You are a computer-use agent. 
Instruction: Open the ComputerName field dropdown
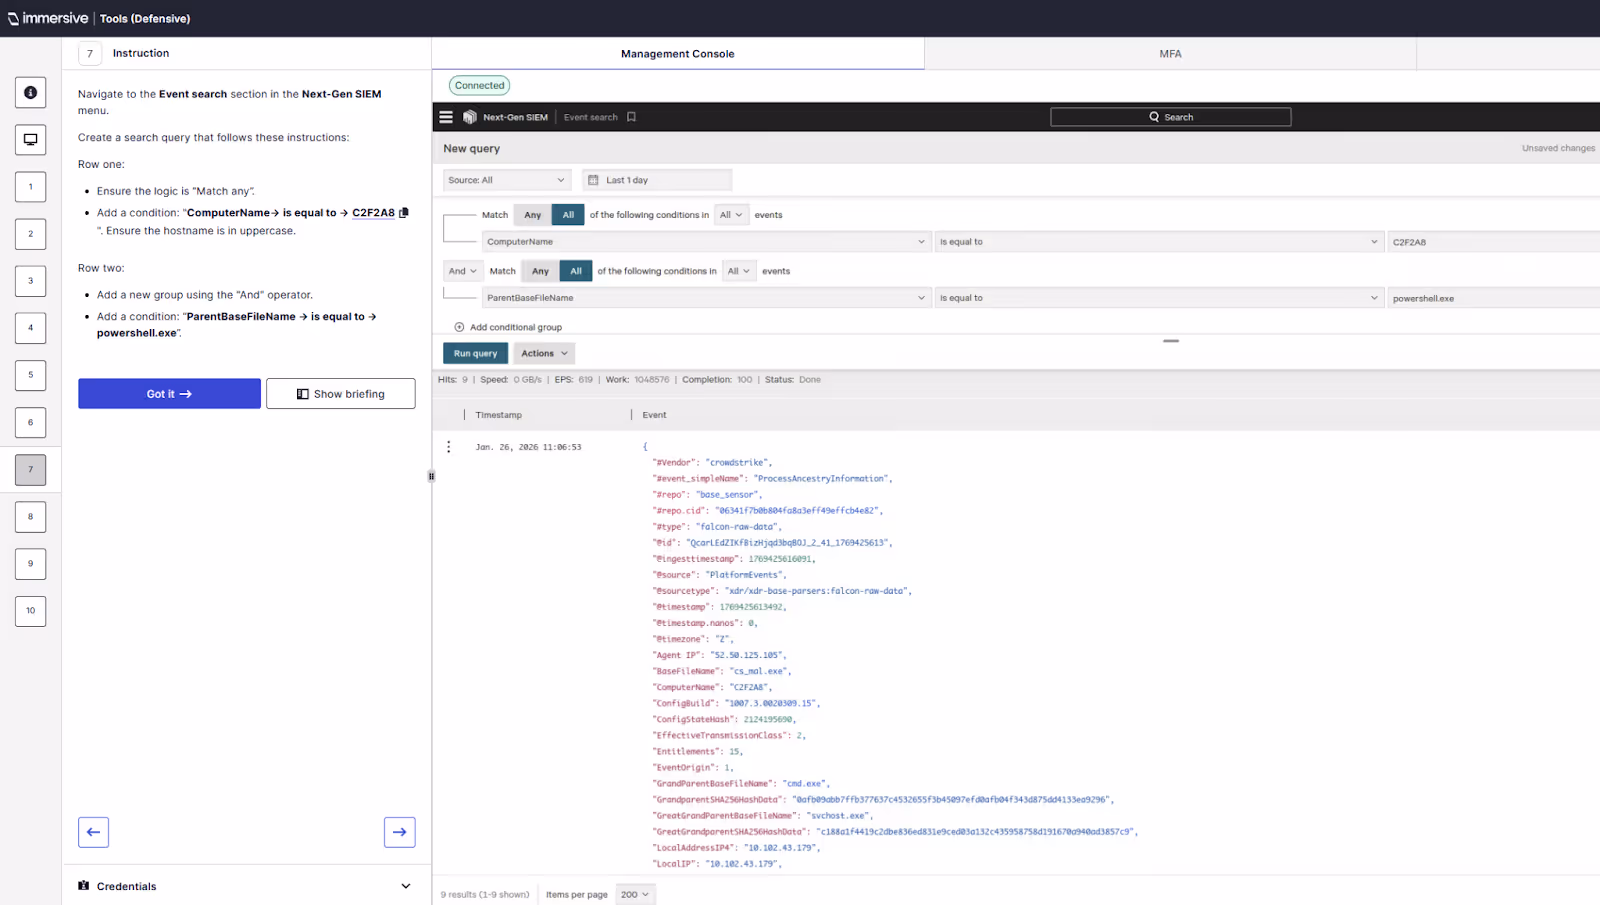click(707, 242)
